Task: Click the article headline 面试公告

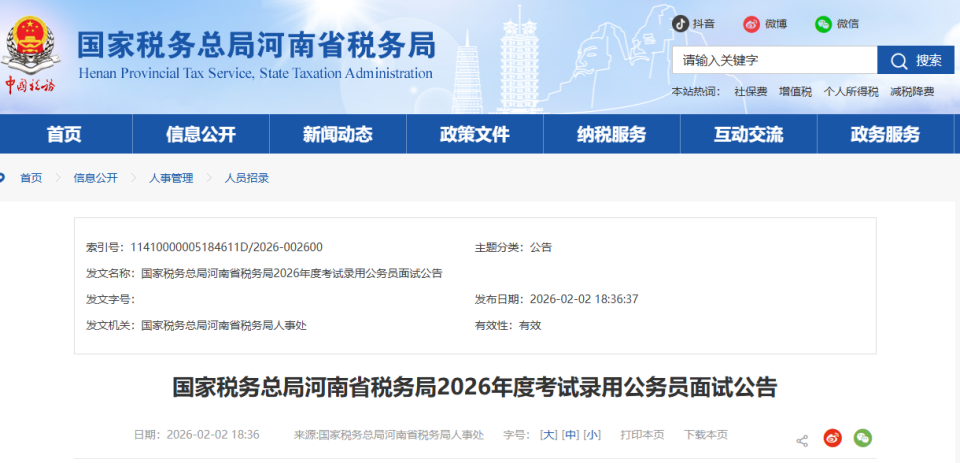Action: tap(474, 387)
